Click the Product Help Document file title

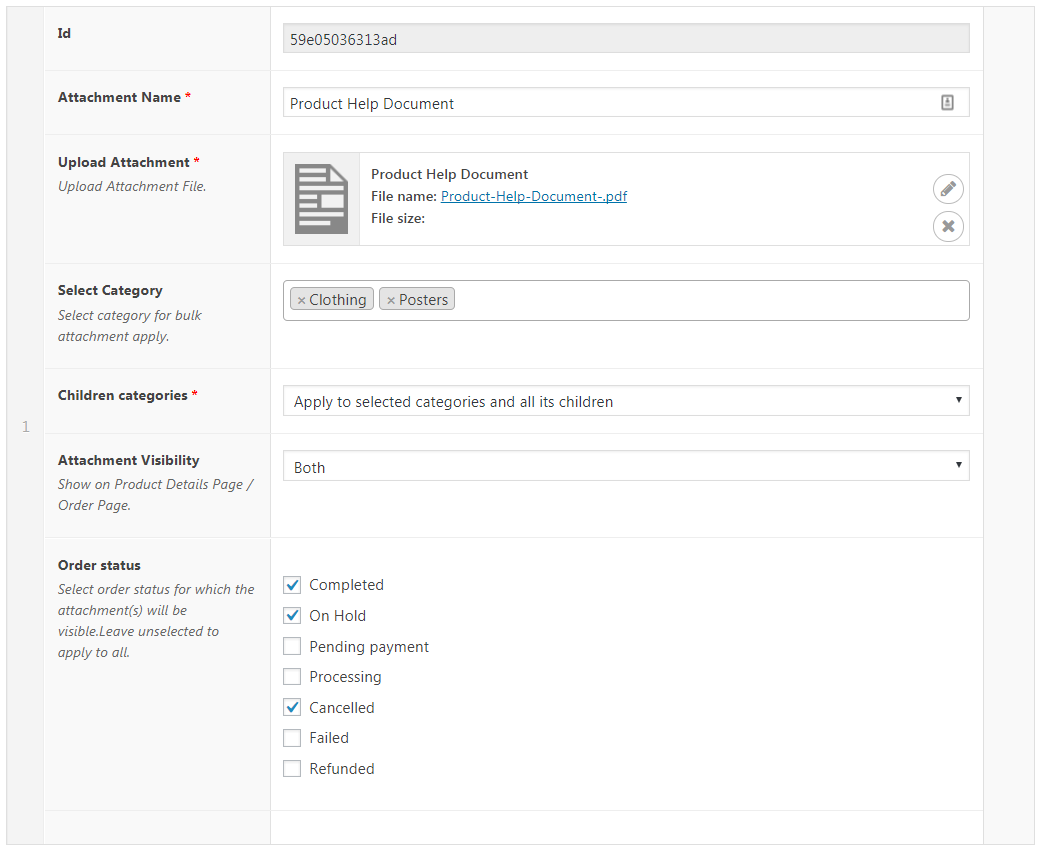coord(450,174)
